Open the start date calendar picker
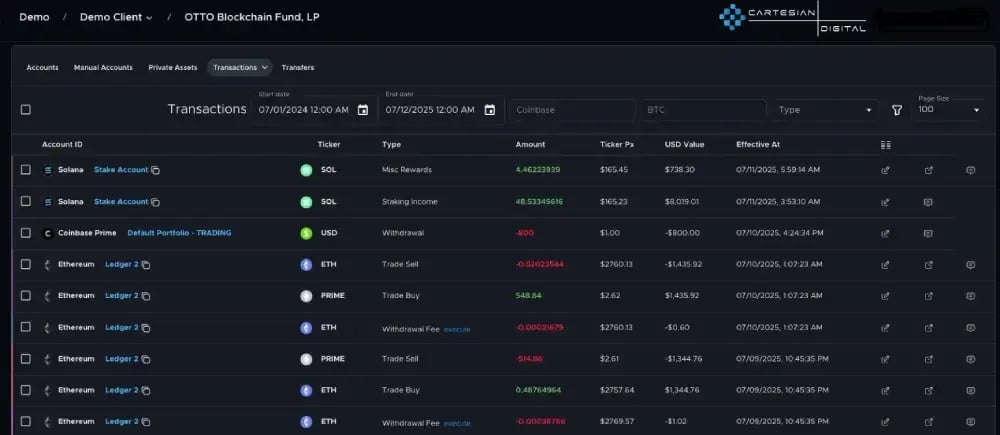Screen dimensions: 1000x435 363,110
